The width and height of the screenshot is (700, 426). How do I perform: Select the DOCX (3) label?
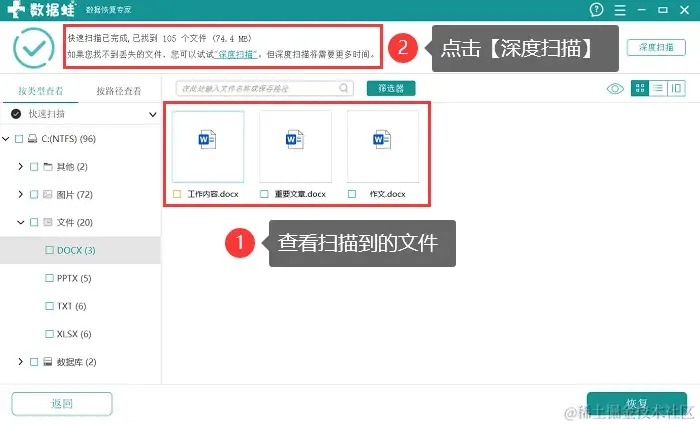76,250
